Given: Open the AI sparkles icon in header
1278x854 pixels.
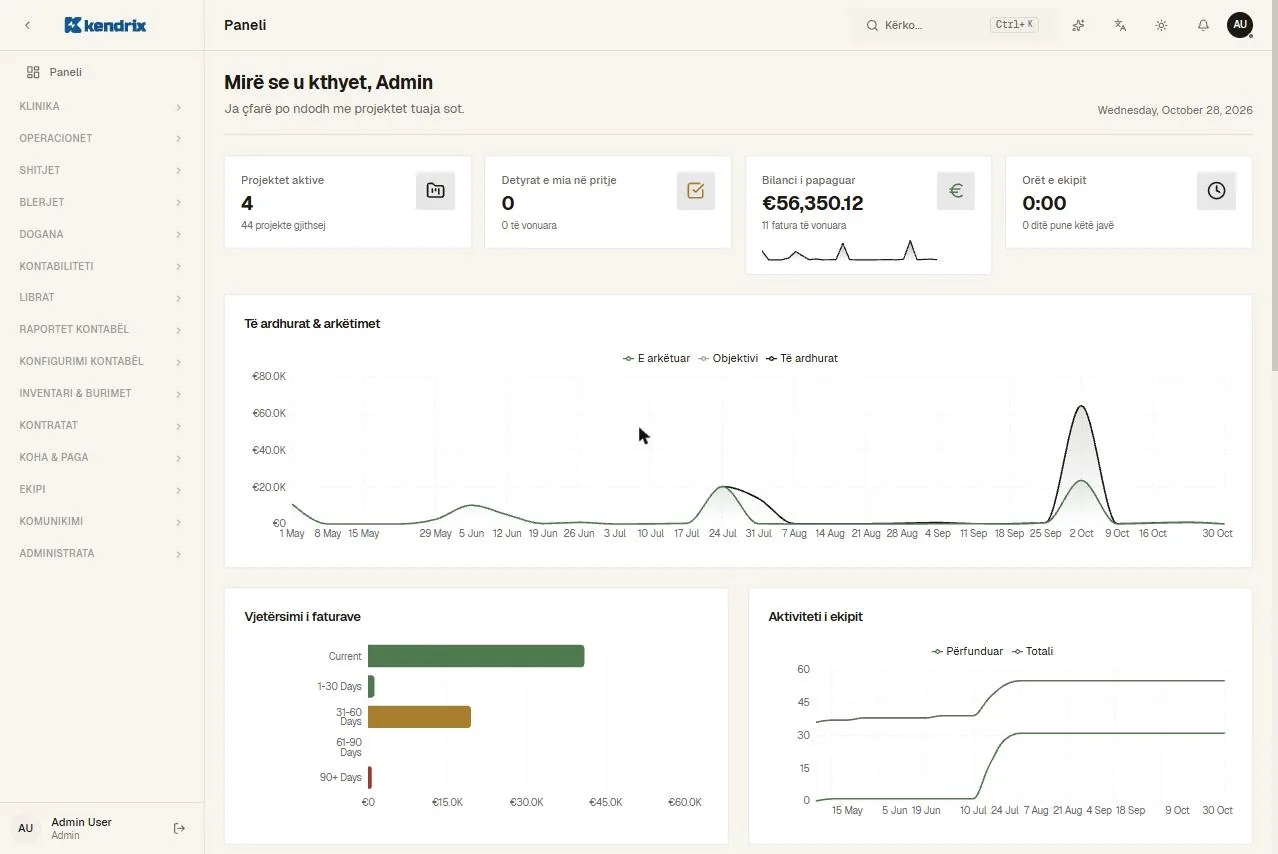Looking at the screenshot, I should (x=1078, y=25).
